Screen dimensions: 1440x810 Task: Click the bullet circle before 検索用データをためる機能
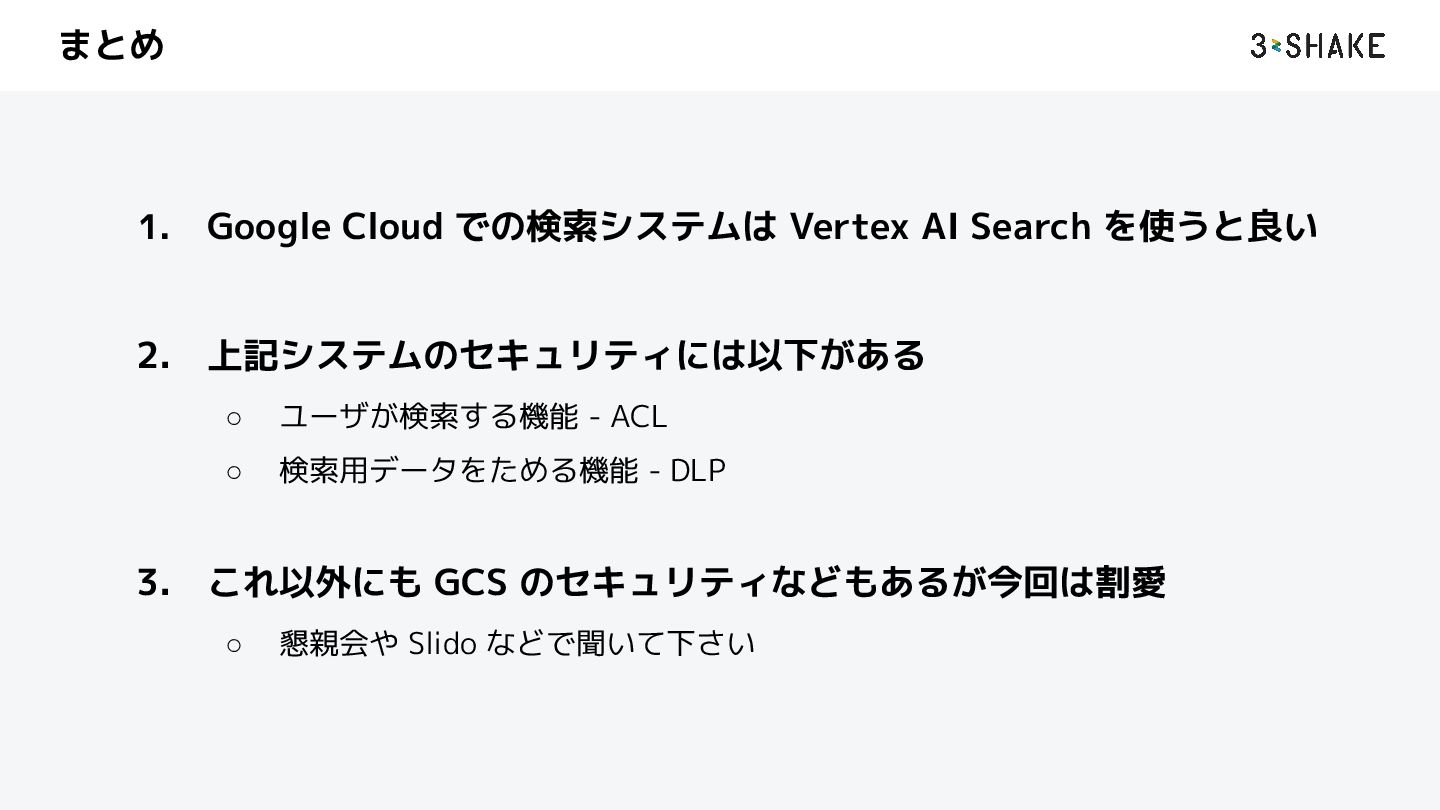coord(234,472)
